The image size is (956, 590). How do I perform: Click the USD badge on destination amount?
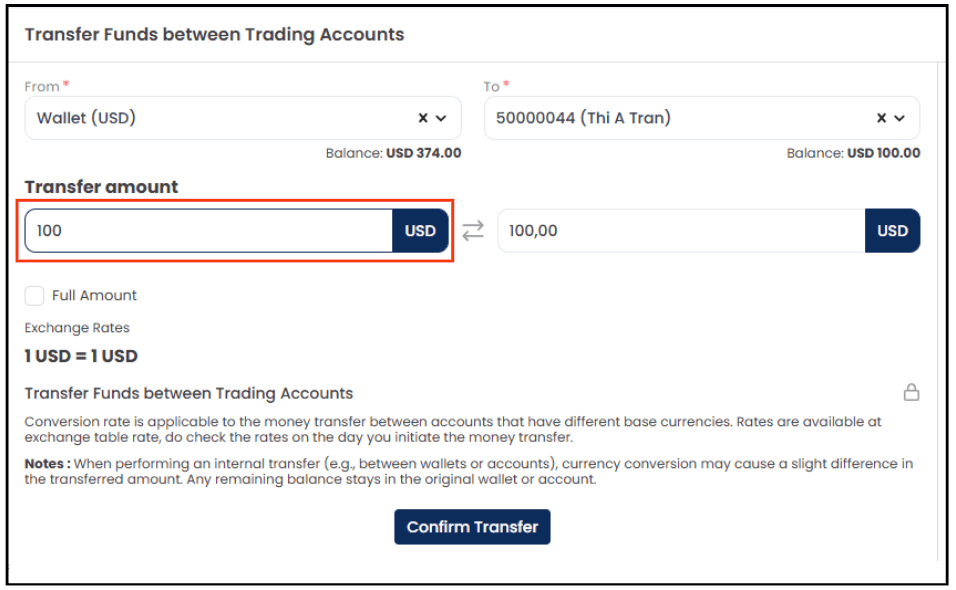point(892,230)
